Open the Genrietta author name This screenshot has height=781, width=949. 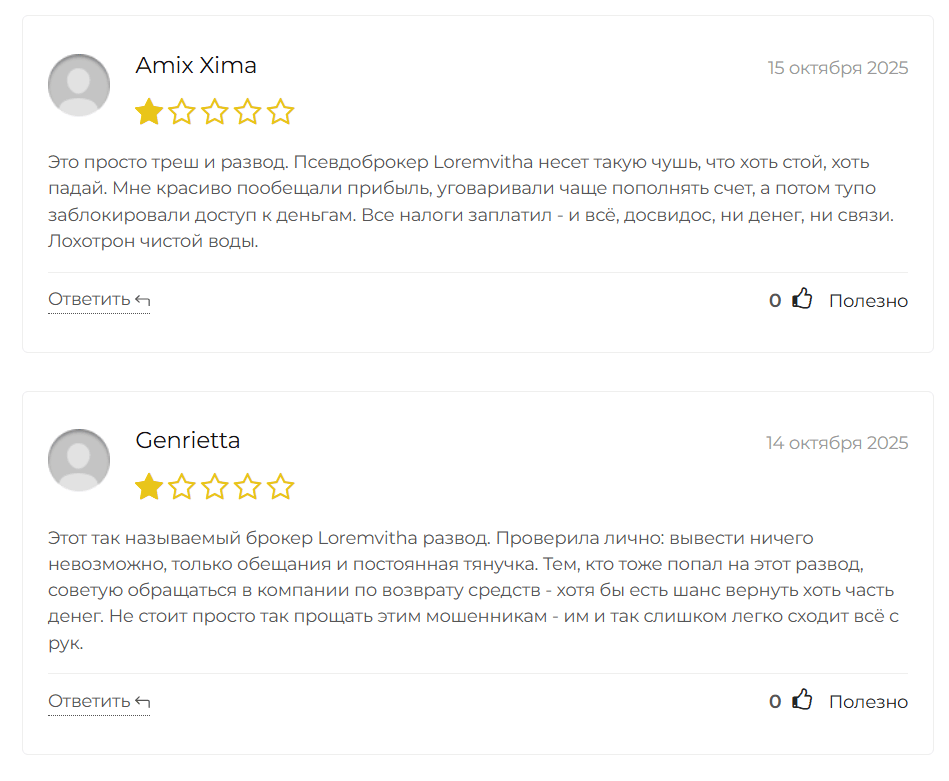pos(188,441)
